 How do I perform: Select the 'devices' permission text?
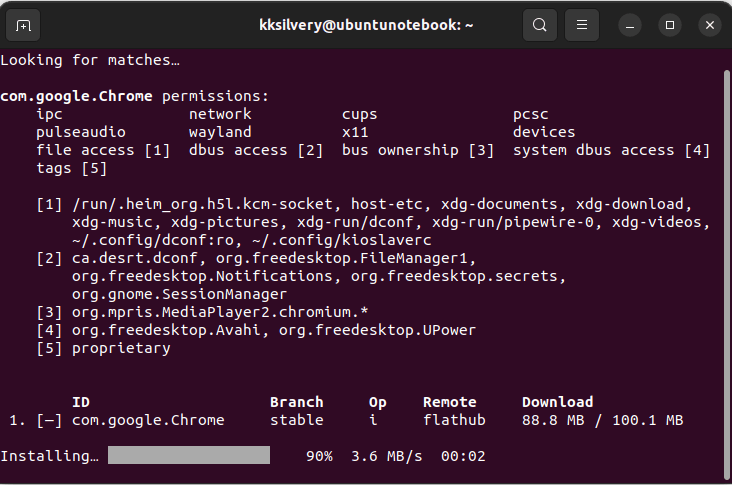[x=544, y=132]
